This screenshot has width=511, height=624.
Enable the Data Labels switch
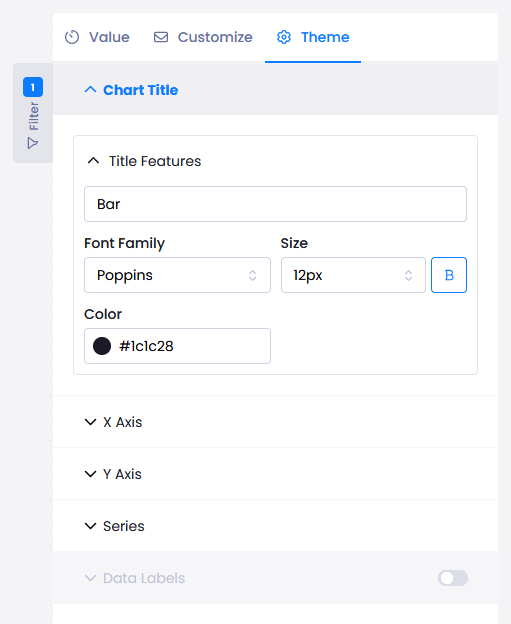pyautogui.click(x=453, y=578)
